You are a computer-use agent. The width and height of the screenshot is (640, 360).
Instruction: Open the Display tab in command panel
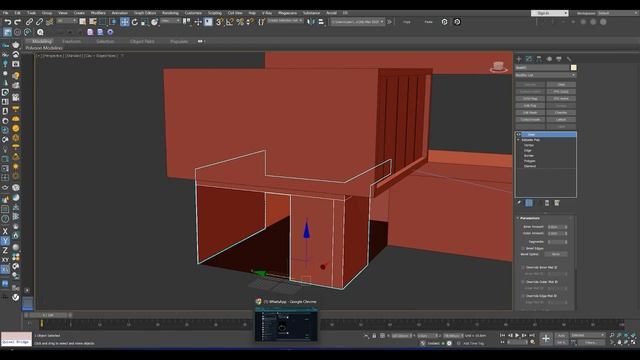(559, 59)
